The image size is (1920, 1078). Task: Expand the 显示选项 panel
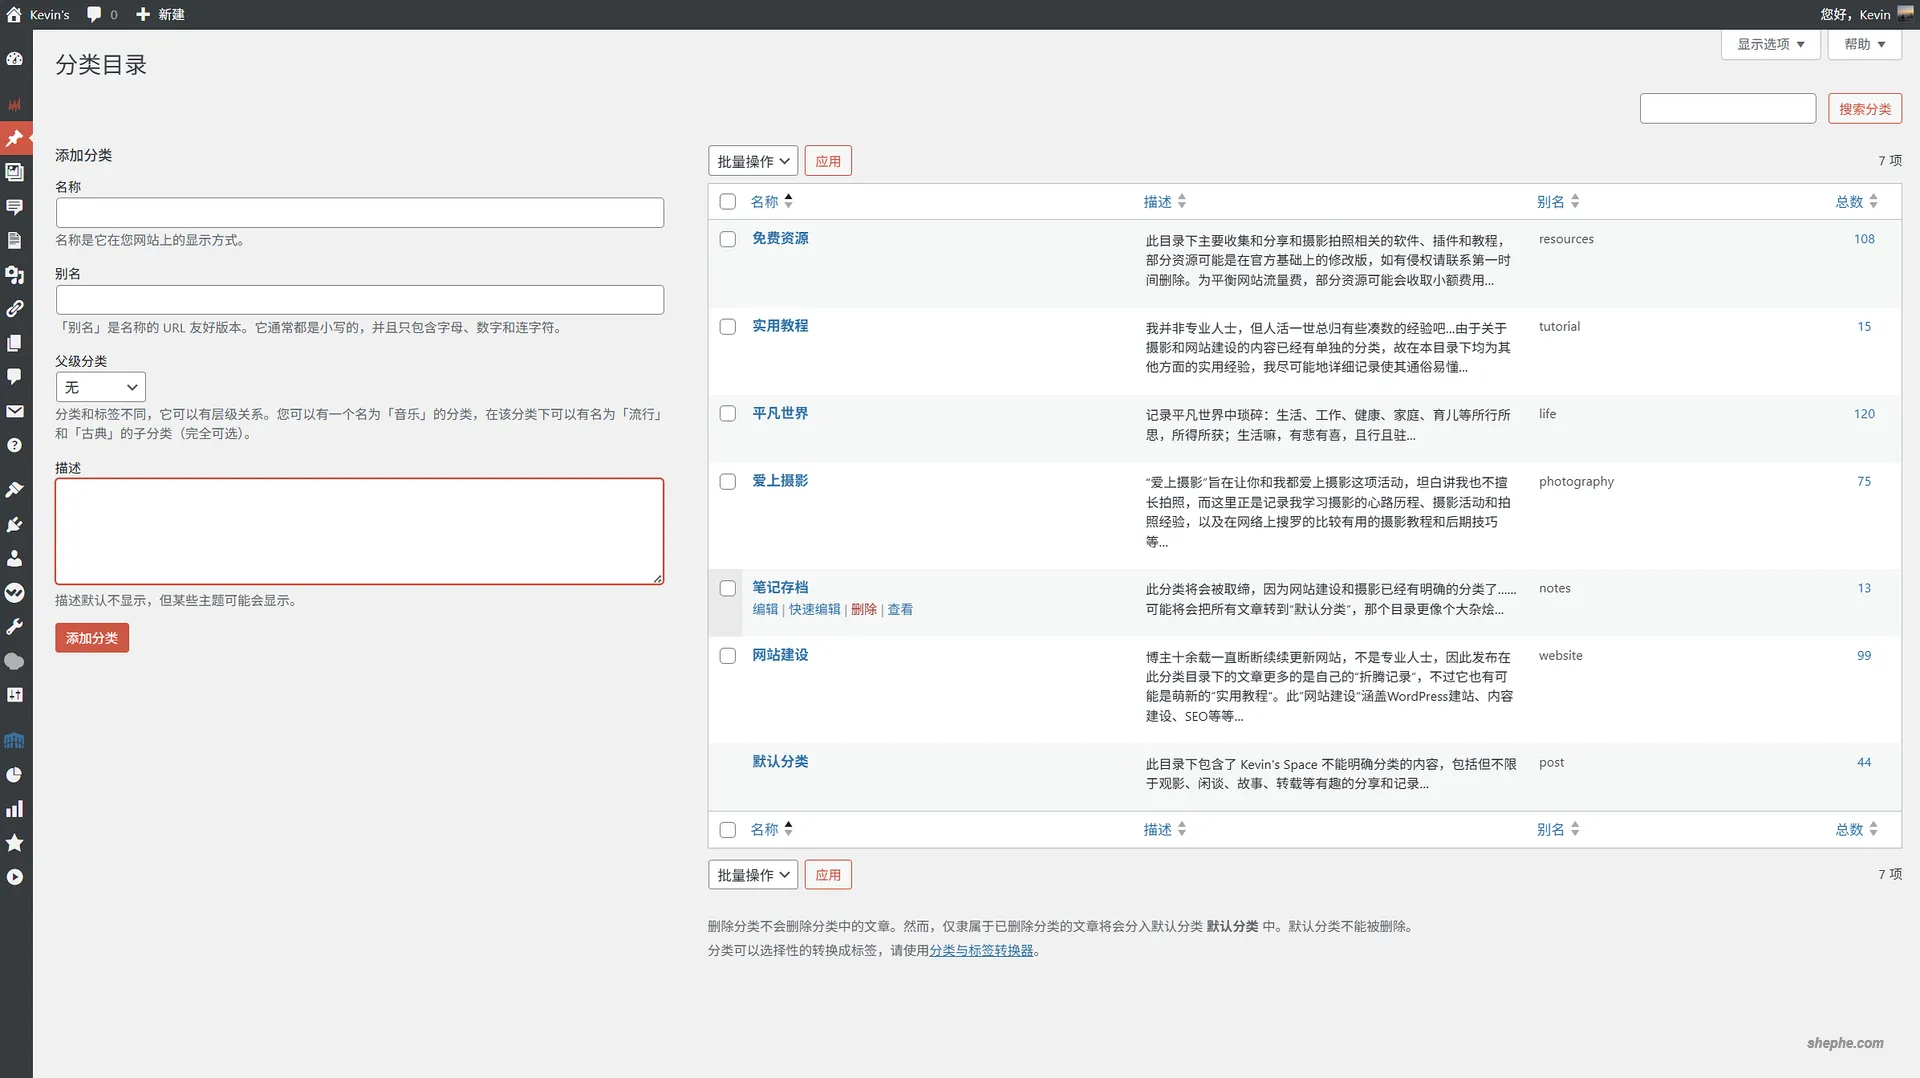(x=1770, y=44)
